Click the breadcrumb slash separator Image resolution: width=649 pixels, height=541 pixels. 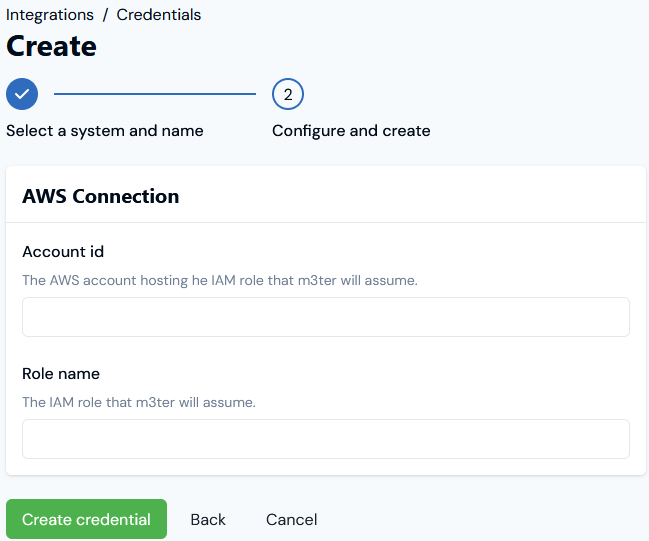coord(105,15)
